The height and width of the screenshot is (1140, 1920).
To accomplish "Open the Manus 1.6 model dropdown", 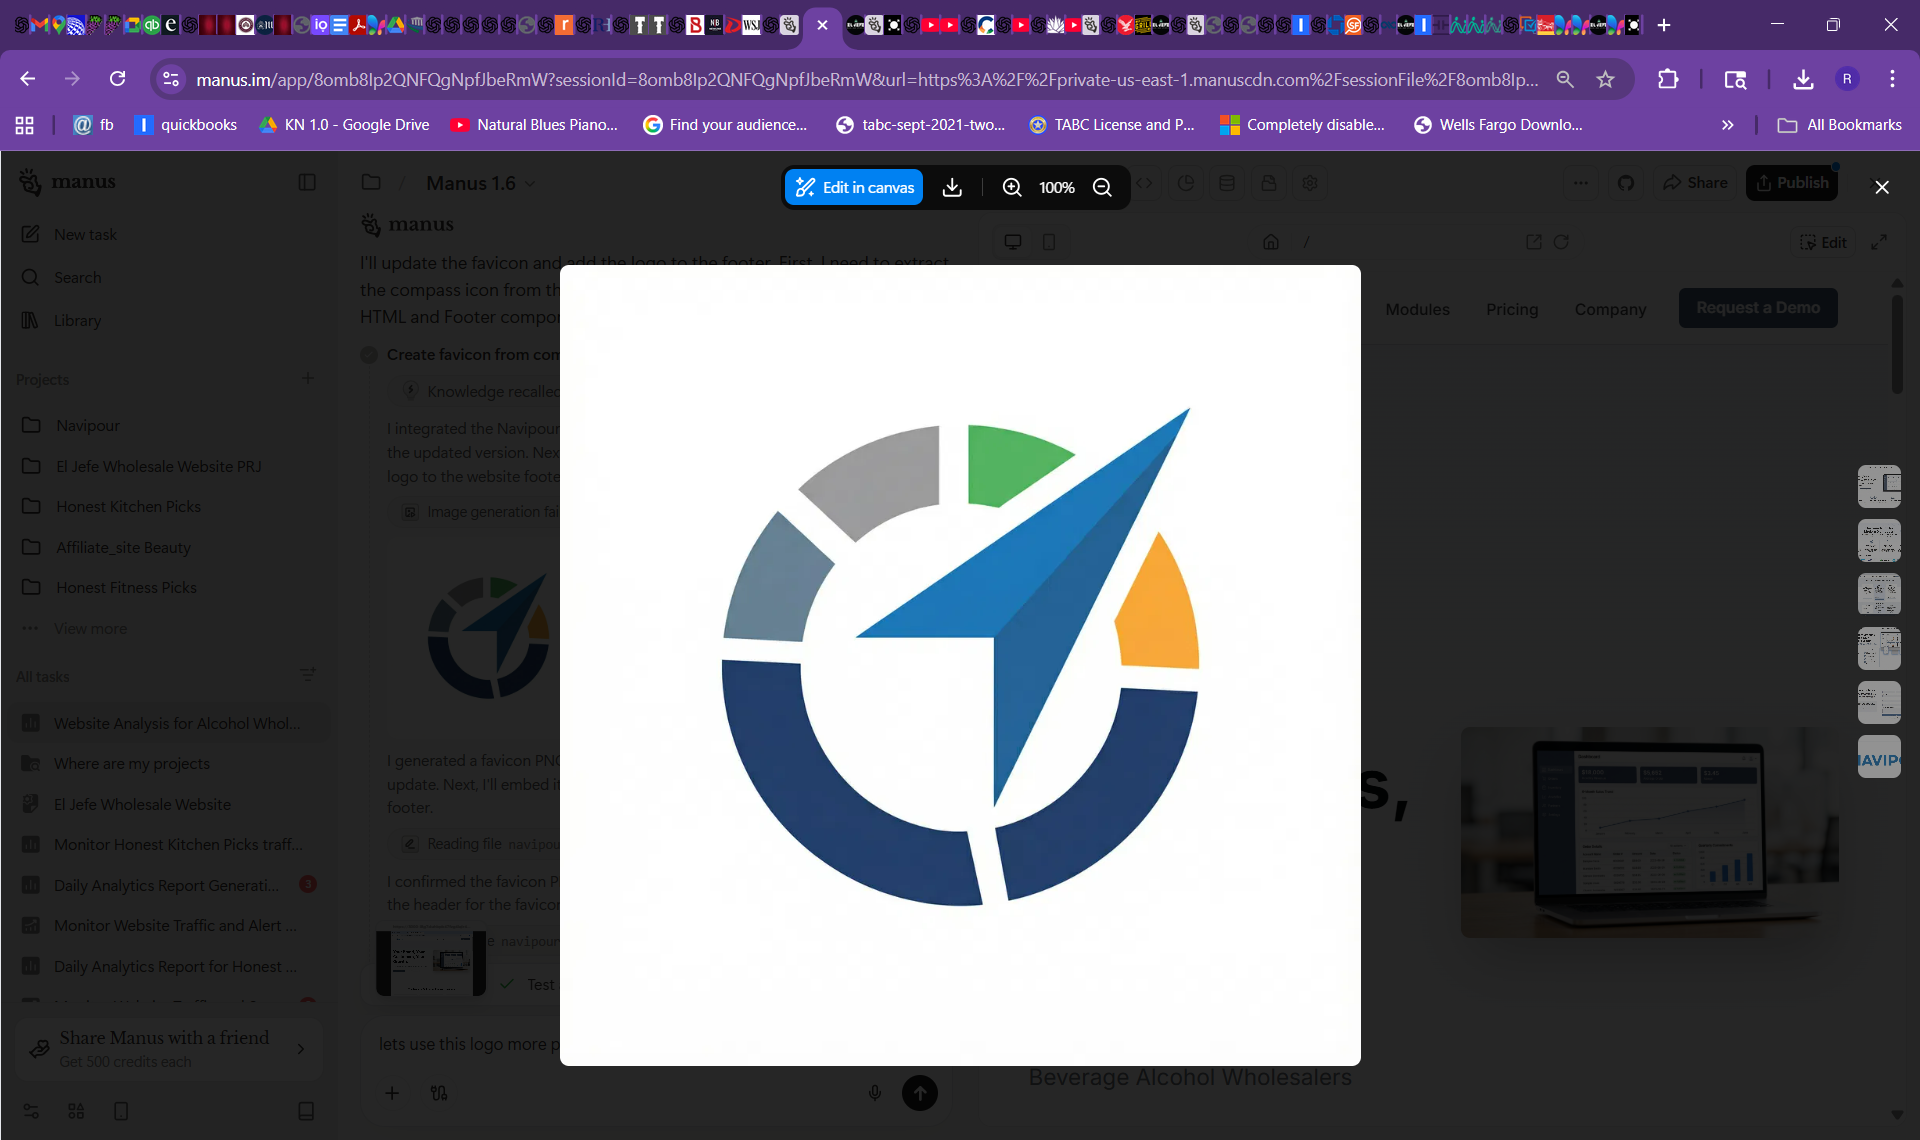I will click(480, 183).
